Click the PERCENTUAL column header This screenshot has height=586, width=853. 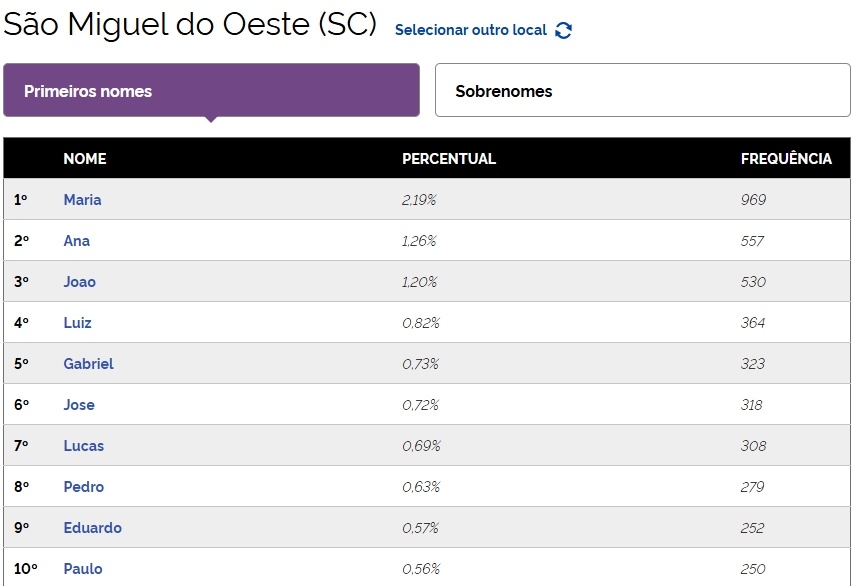pos(448,159)
